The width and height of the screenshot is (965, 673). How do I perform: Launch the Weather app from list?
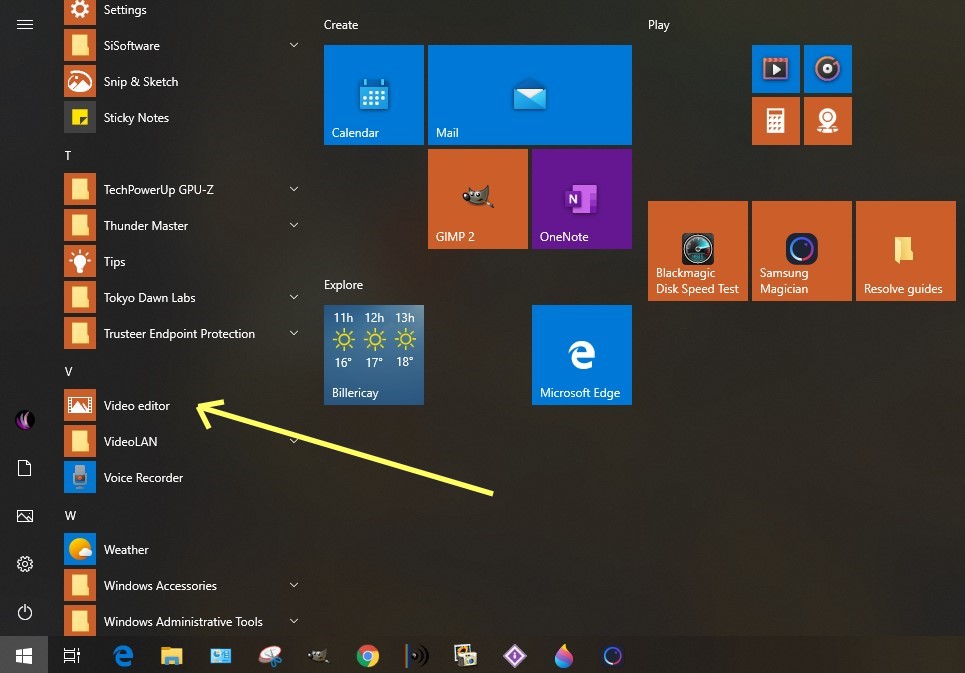182,549
